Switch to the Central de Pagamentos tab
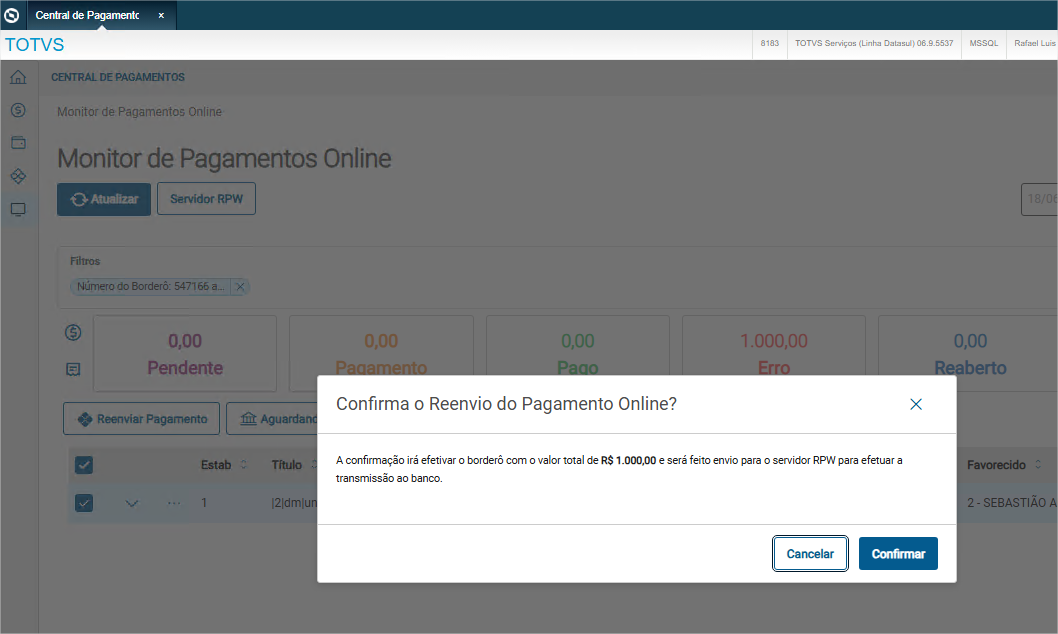 click(x=88, y=15)
